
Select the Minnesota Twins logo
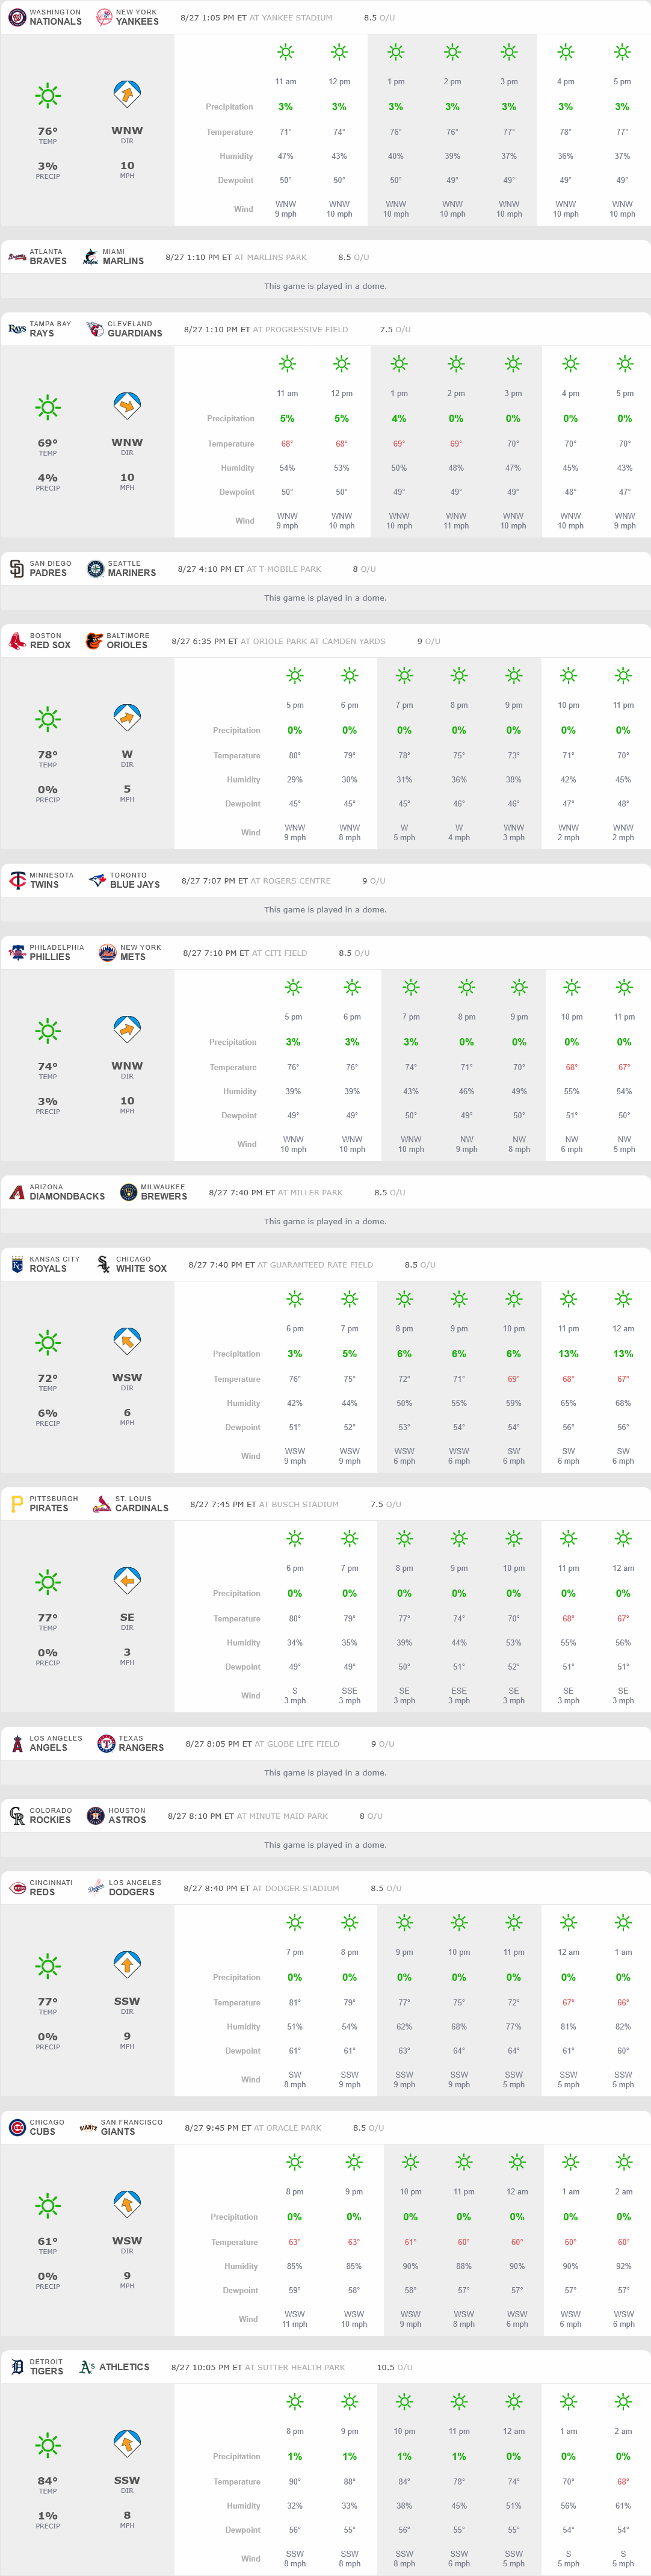pos(17,881)
